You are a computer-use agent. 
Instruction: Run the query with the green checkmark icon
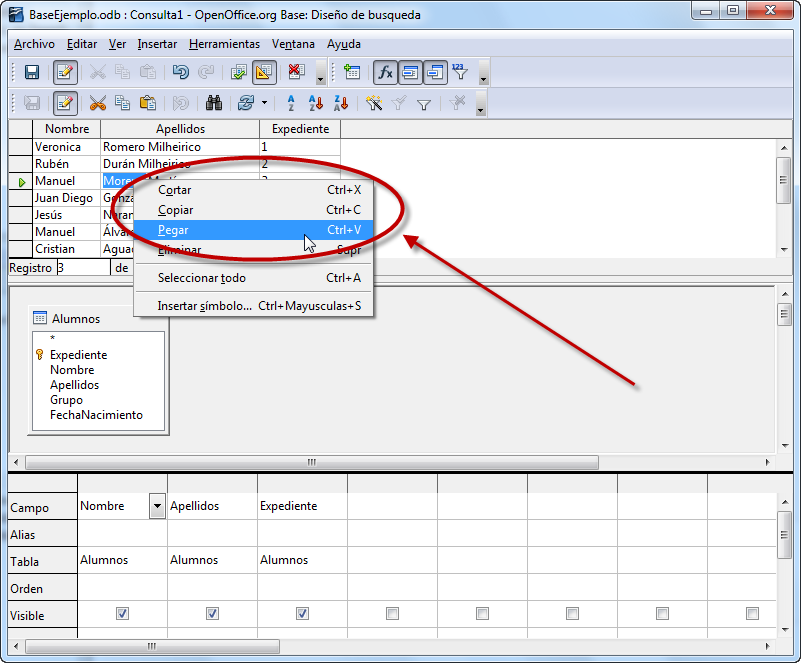(239, 73)
